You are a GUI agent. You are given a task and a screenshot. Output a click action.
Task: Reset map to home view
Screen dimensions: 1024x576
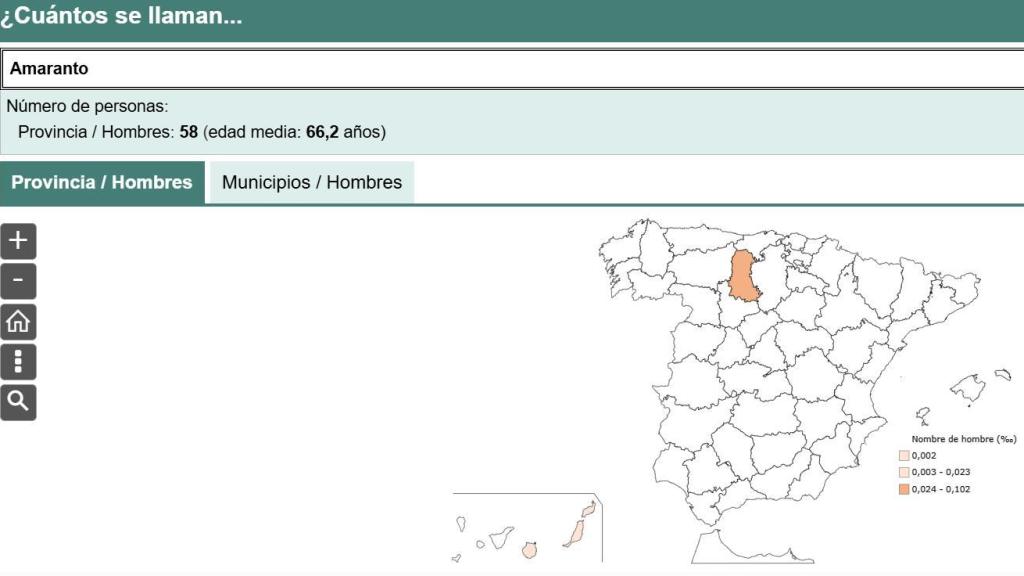(18, 322)
